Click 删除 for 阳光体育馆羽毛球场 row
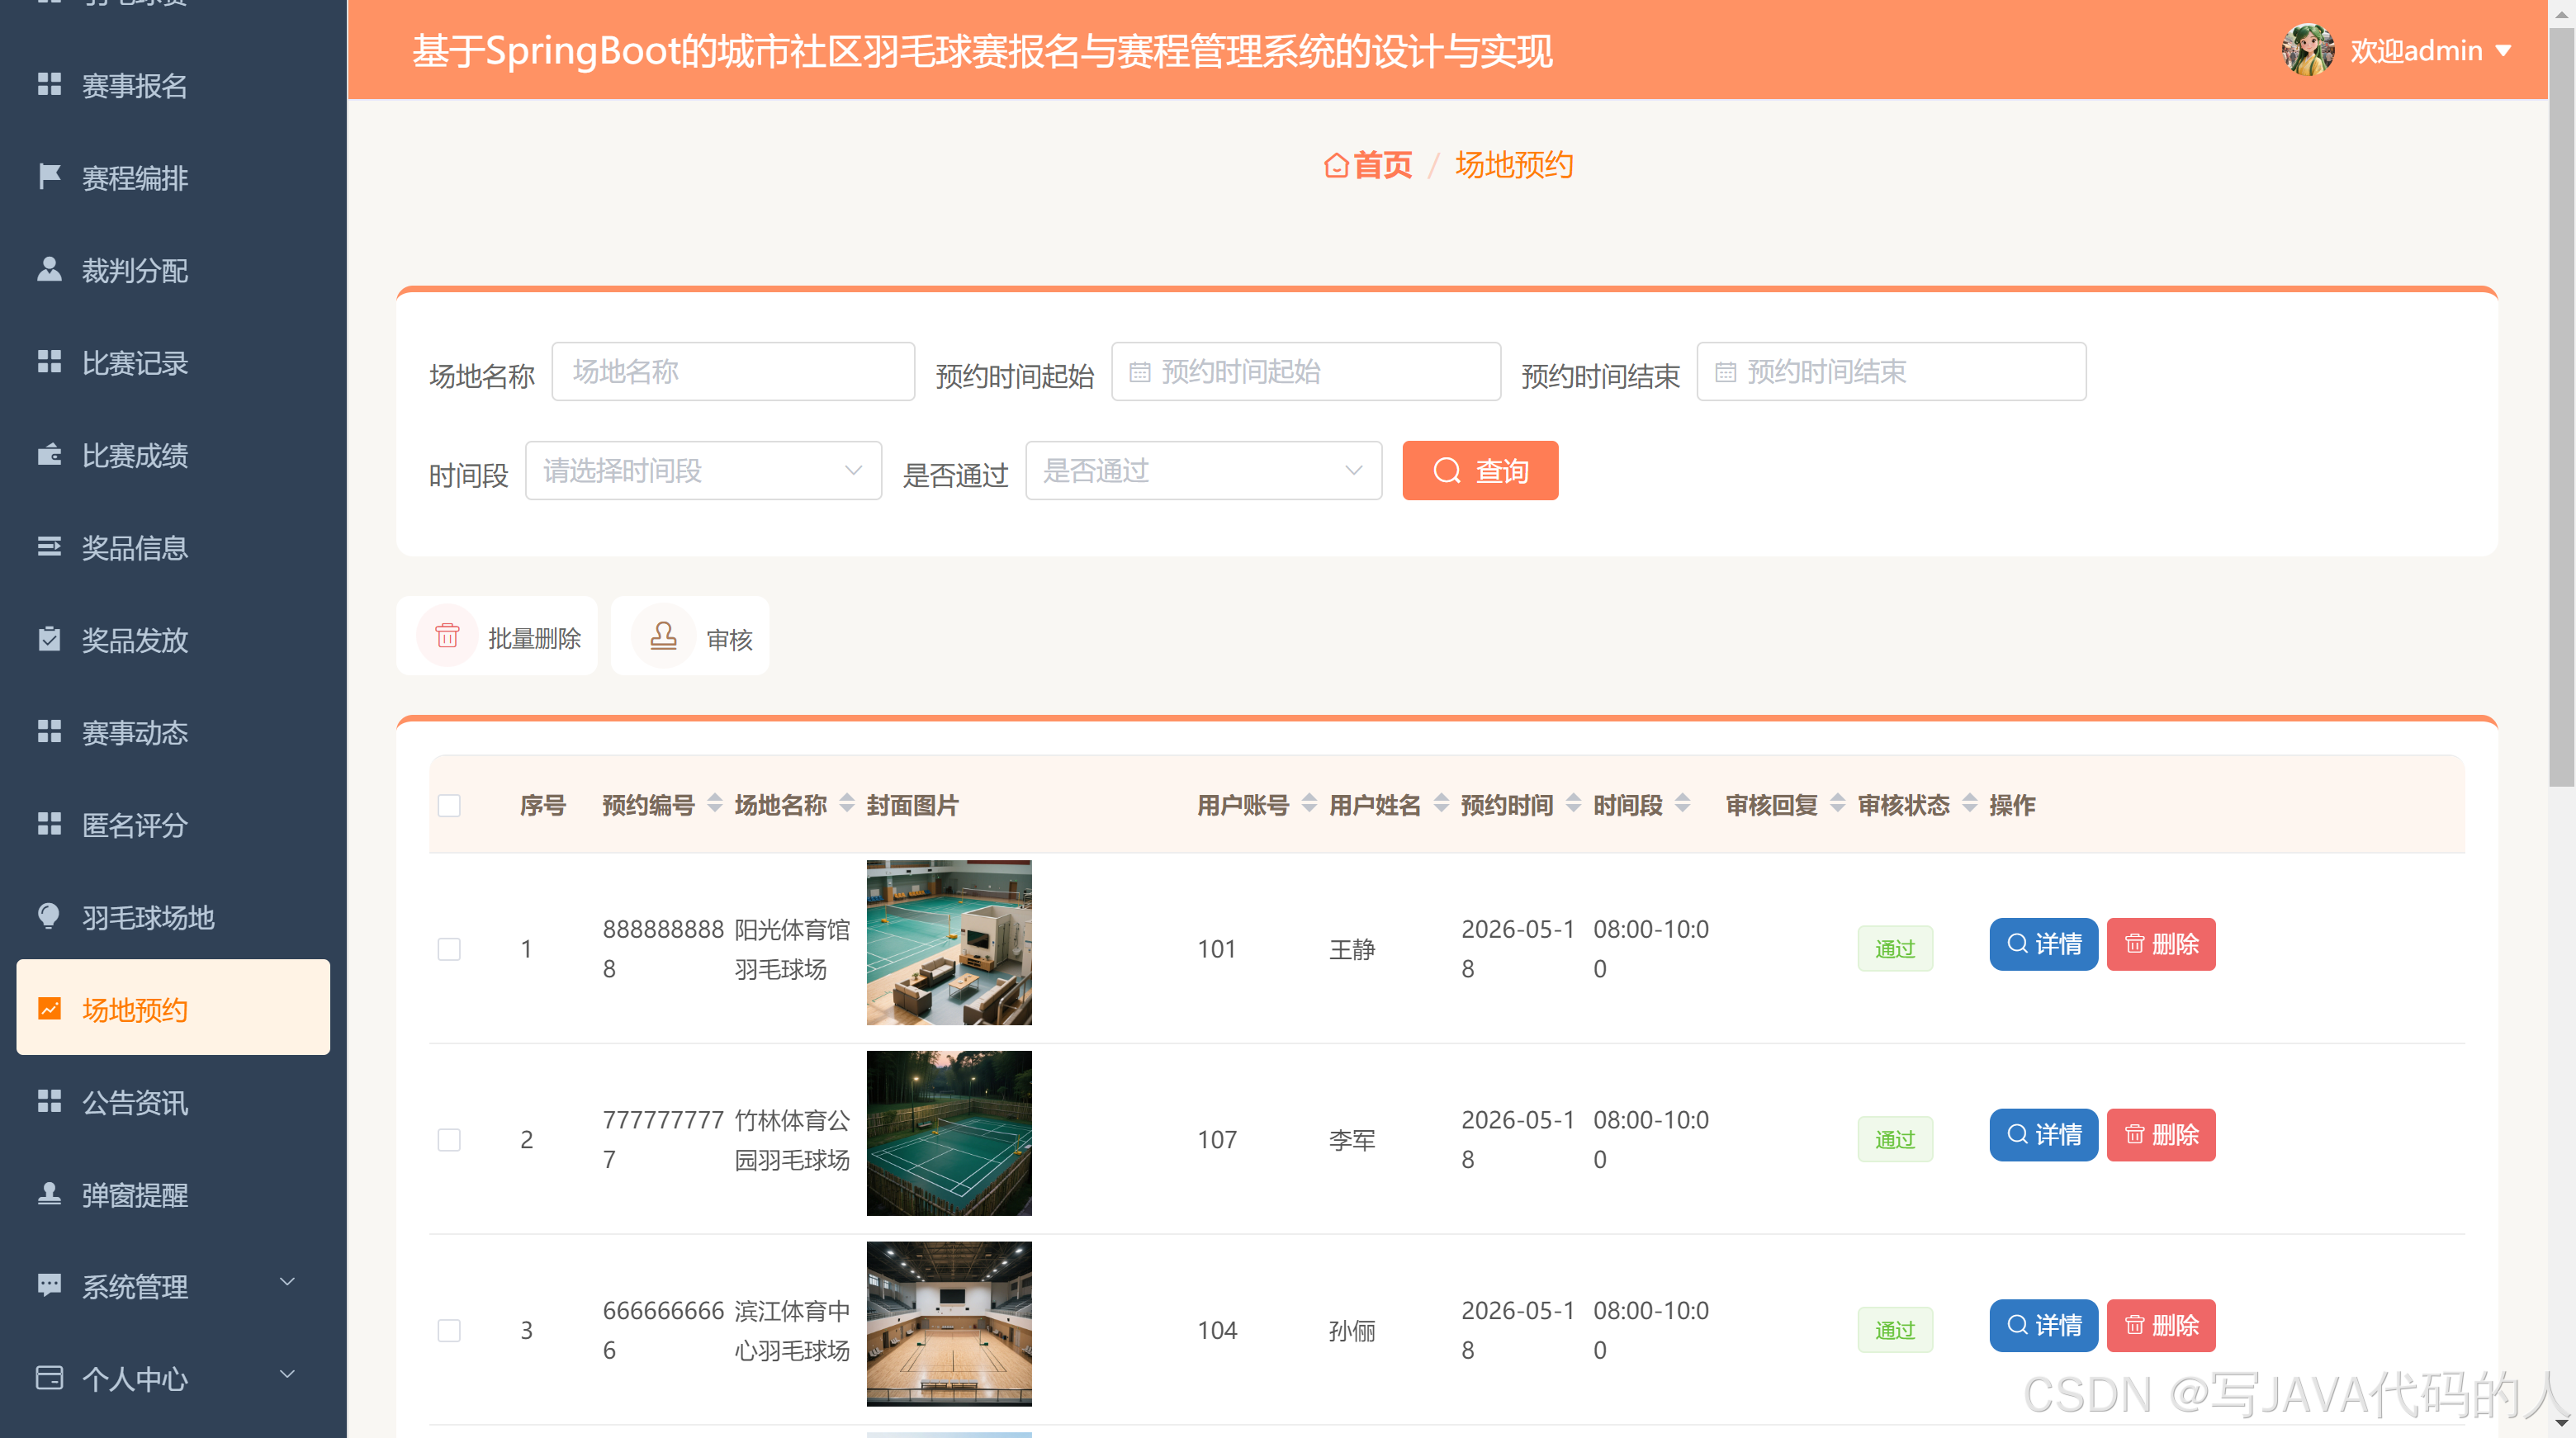Image resolution: width=2576 pixels, height=1438 pixels. pyautogui.click(x=2160, y=944)
